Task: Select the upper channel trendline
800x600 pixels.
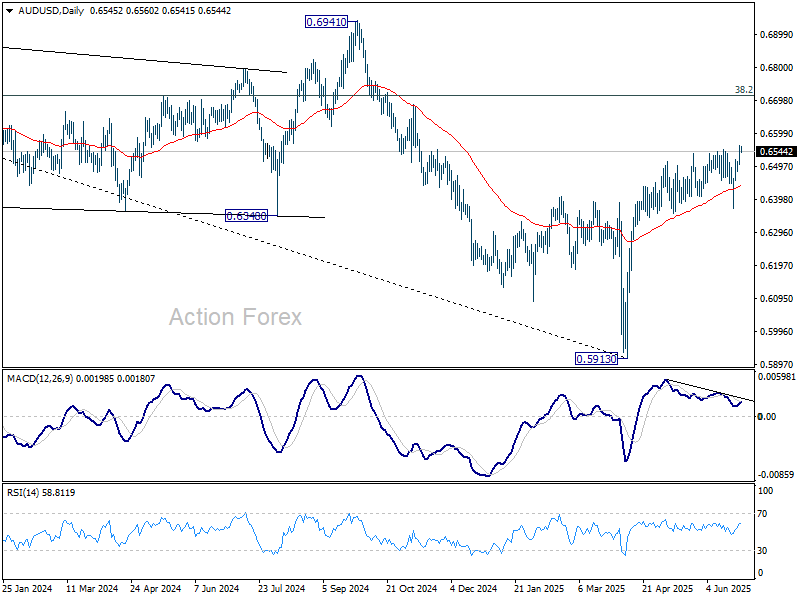Action: [x=145, y=60]
